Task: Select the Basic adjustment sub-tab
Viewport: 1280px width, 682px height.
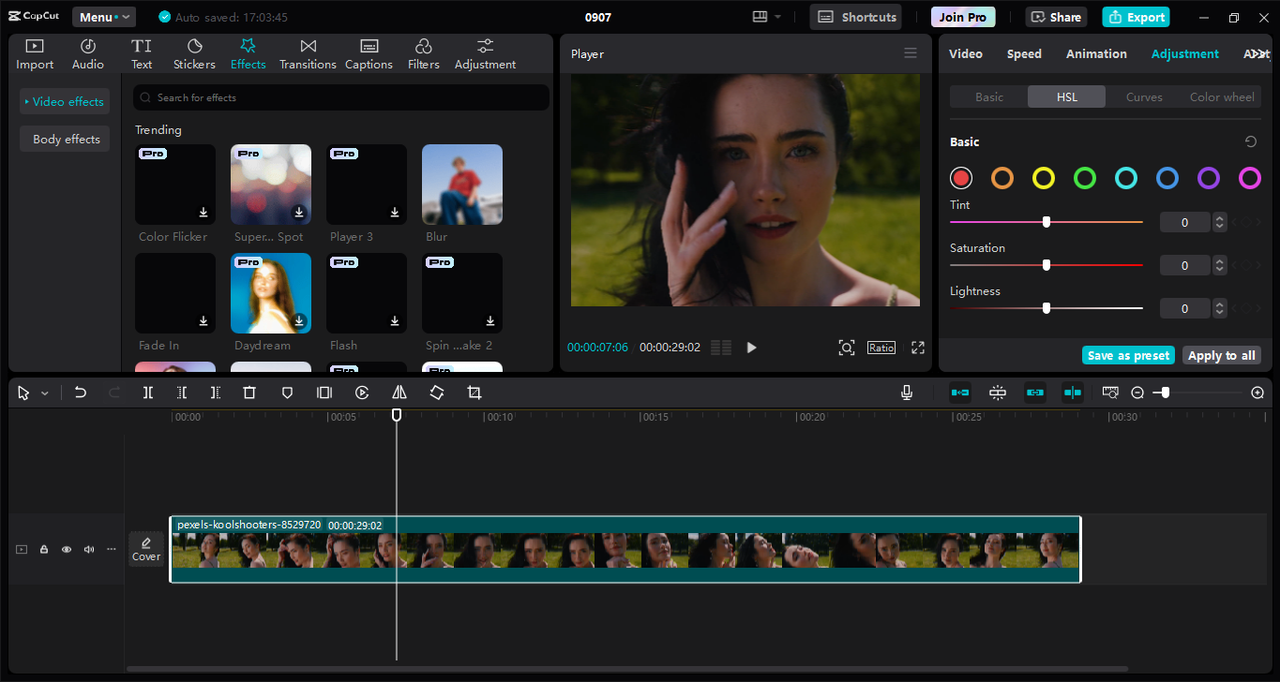Action: 989,97
